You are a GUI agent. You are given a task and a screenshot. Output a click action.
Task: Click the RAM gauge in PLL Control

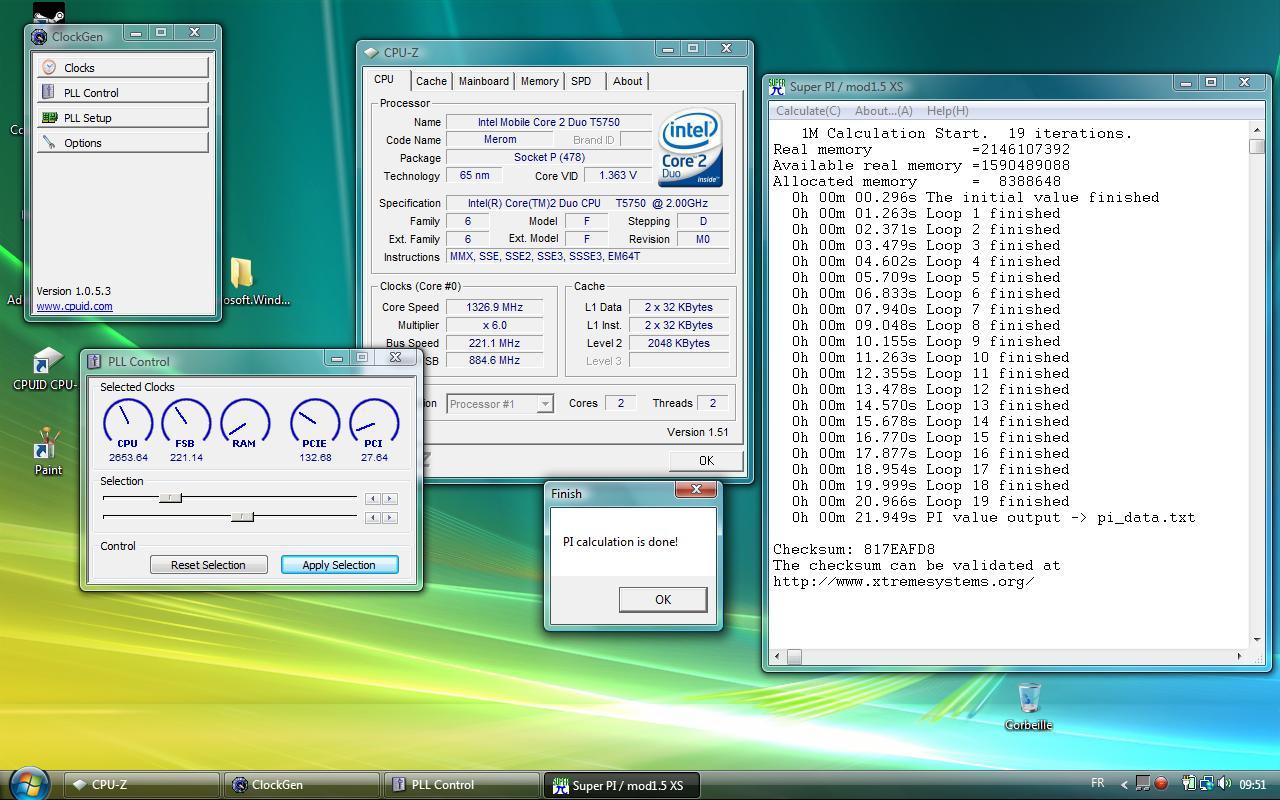tap(244, 423)
